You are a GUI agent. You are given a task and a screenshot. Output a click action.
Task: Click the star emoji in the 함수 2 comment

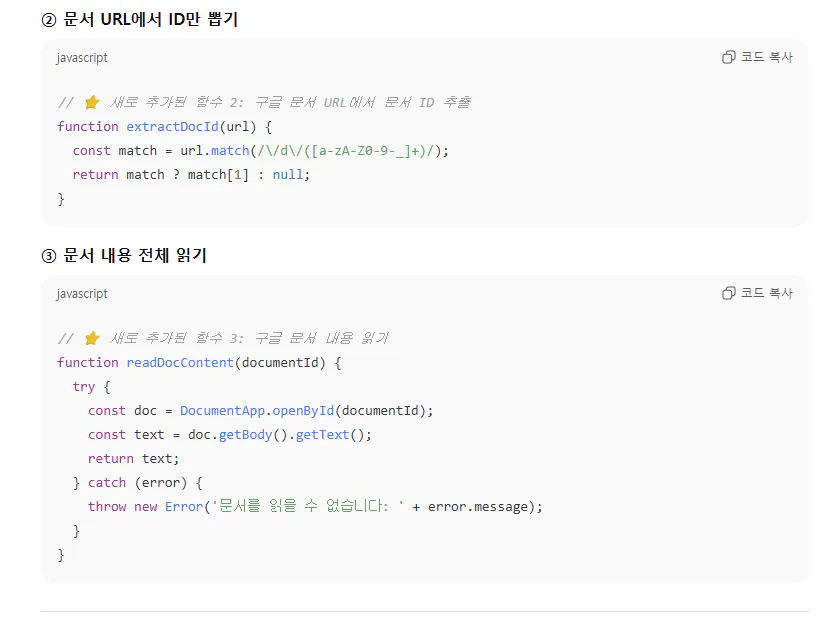click(x=92, y=102)
